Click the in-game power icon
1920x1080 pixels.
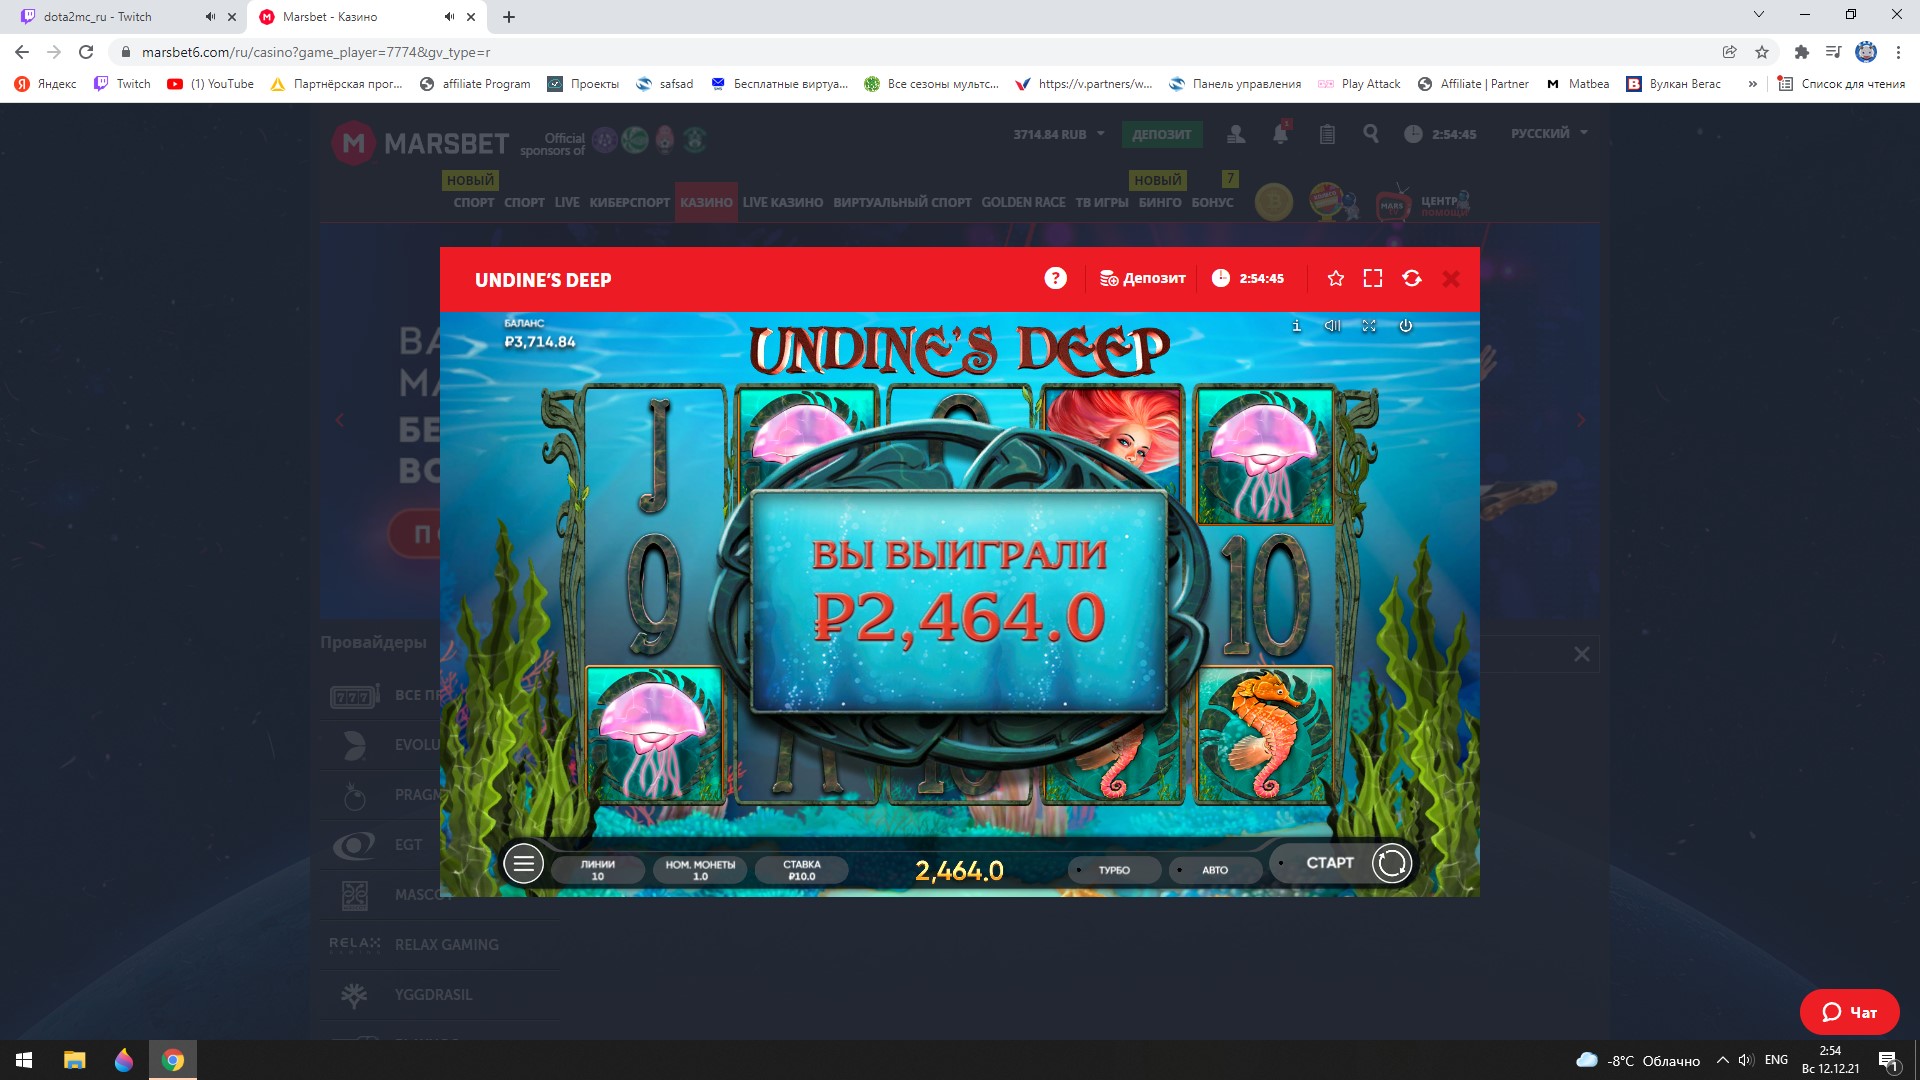[1405, 326]
